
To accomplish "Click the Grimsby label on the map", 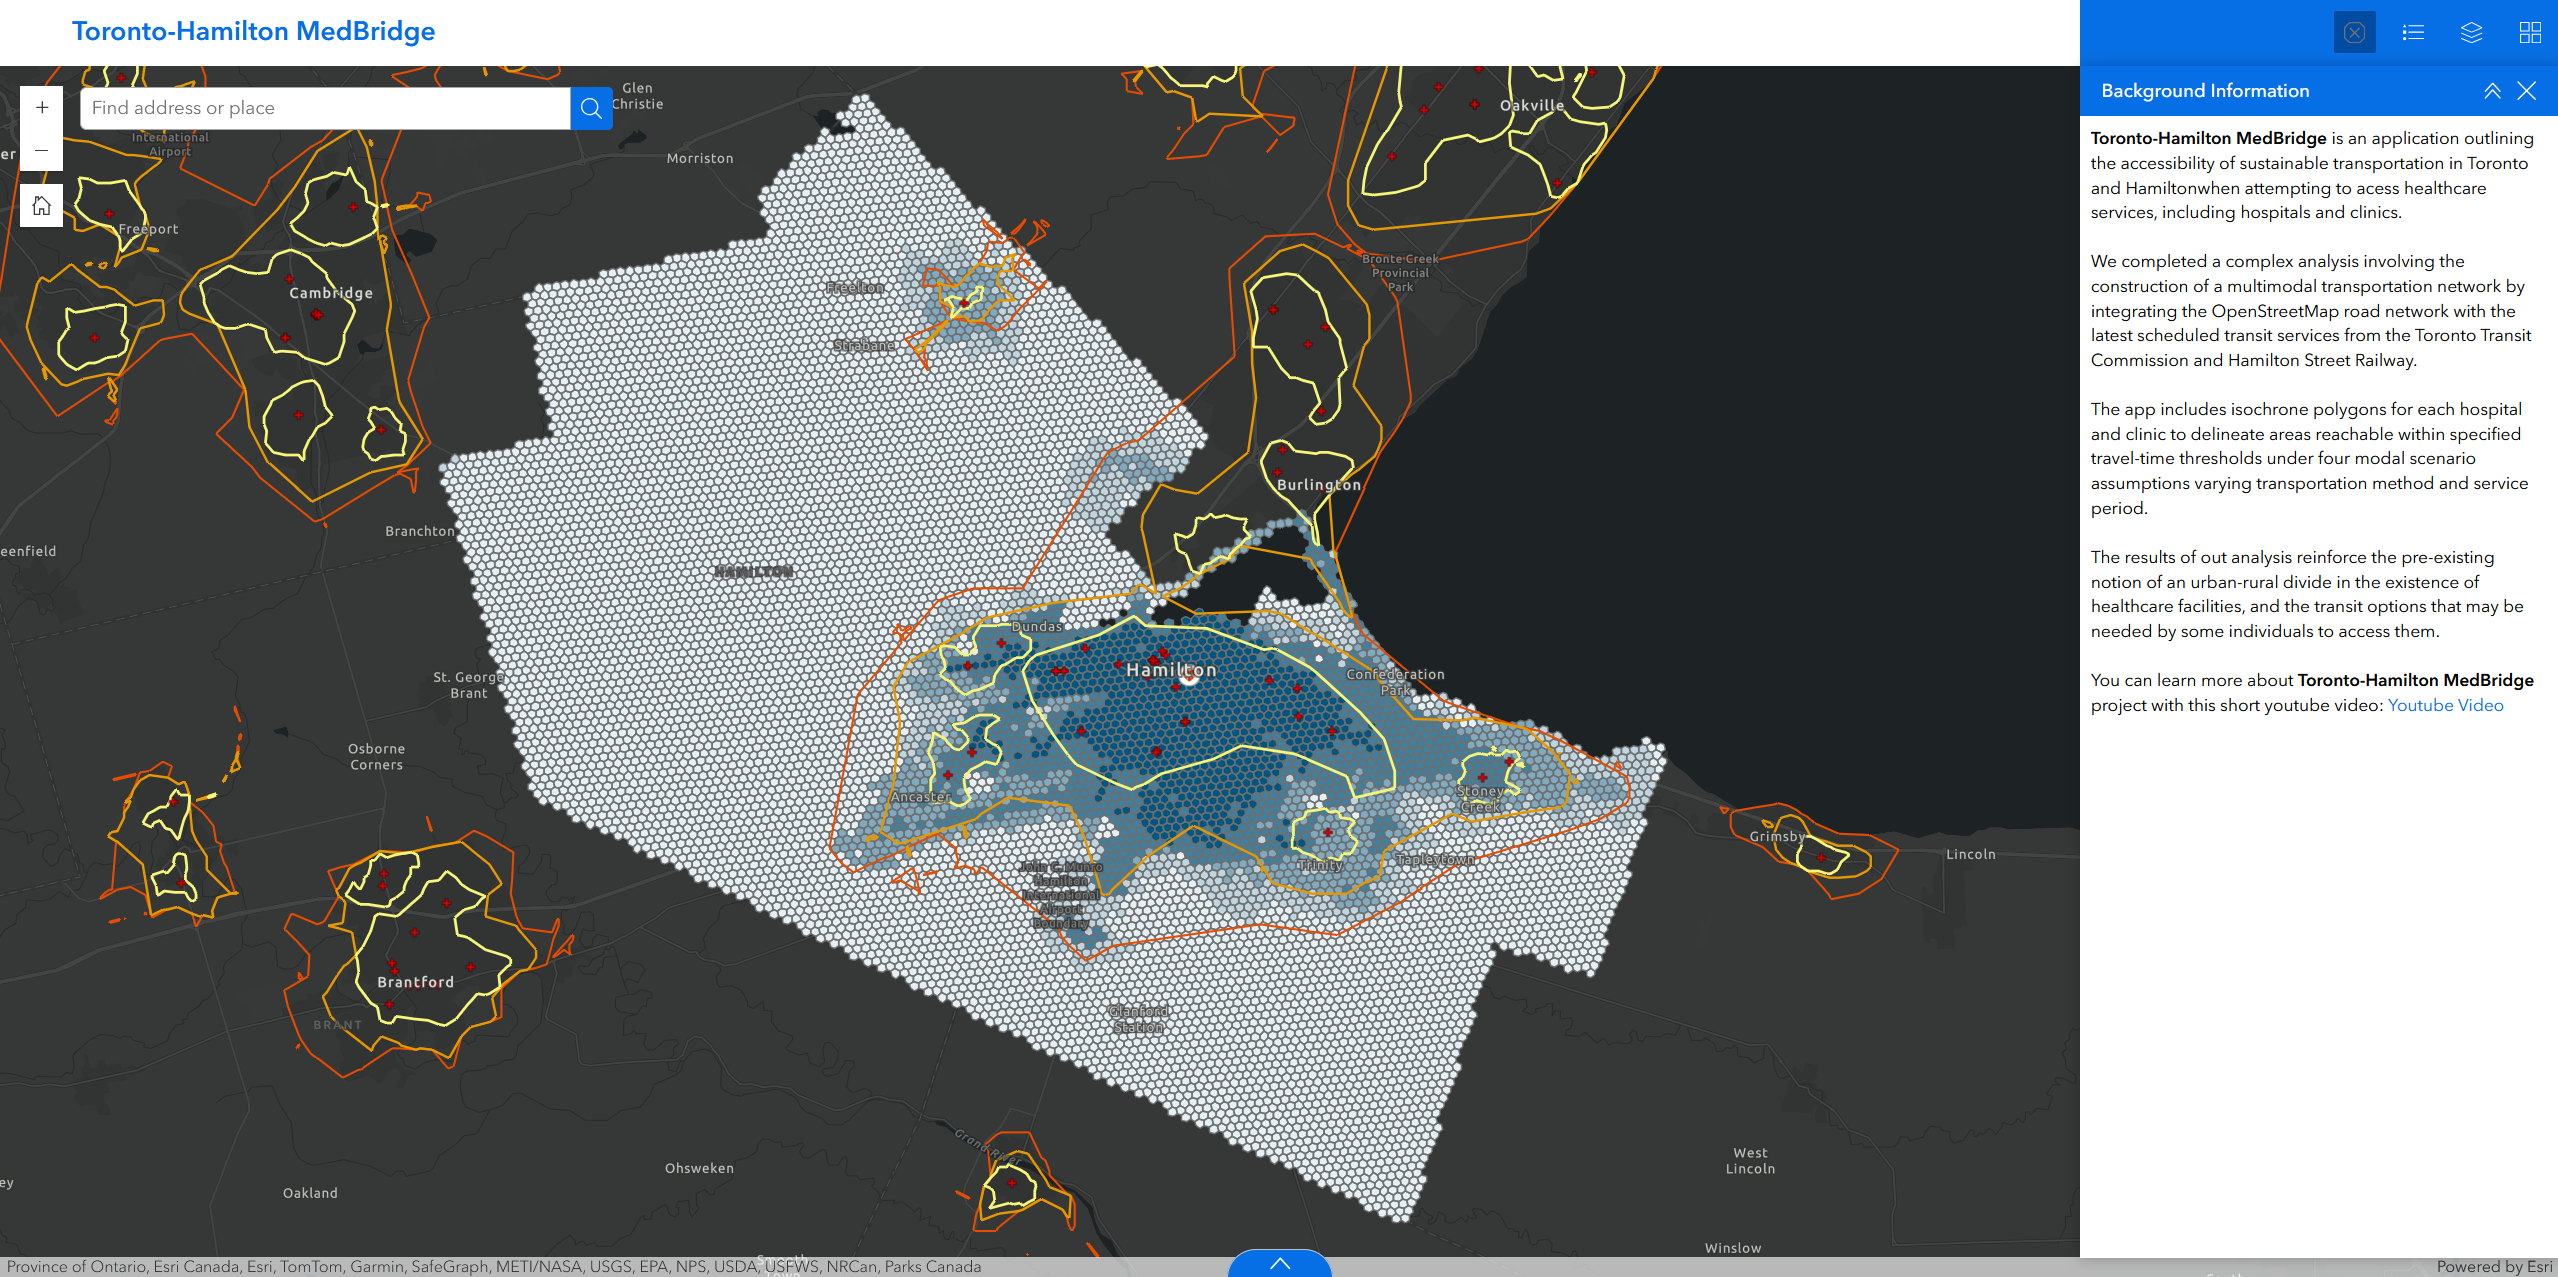I will click(1777, 836).
